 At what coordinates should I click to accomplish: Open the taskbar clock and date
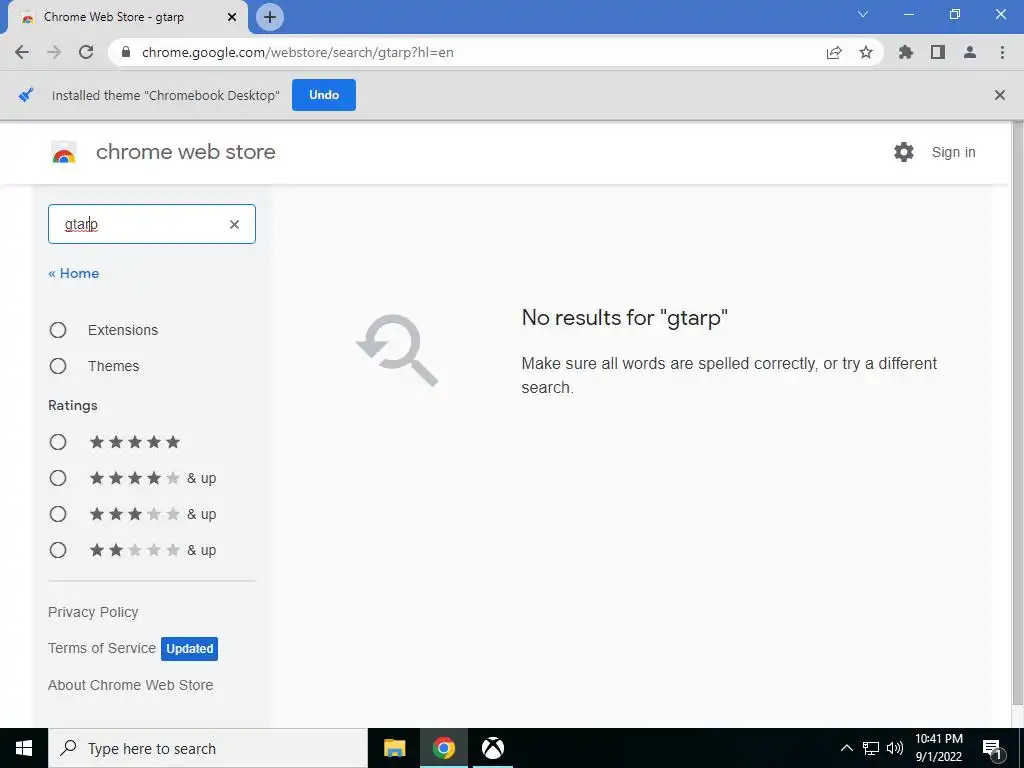point(938,748)
